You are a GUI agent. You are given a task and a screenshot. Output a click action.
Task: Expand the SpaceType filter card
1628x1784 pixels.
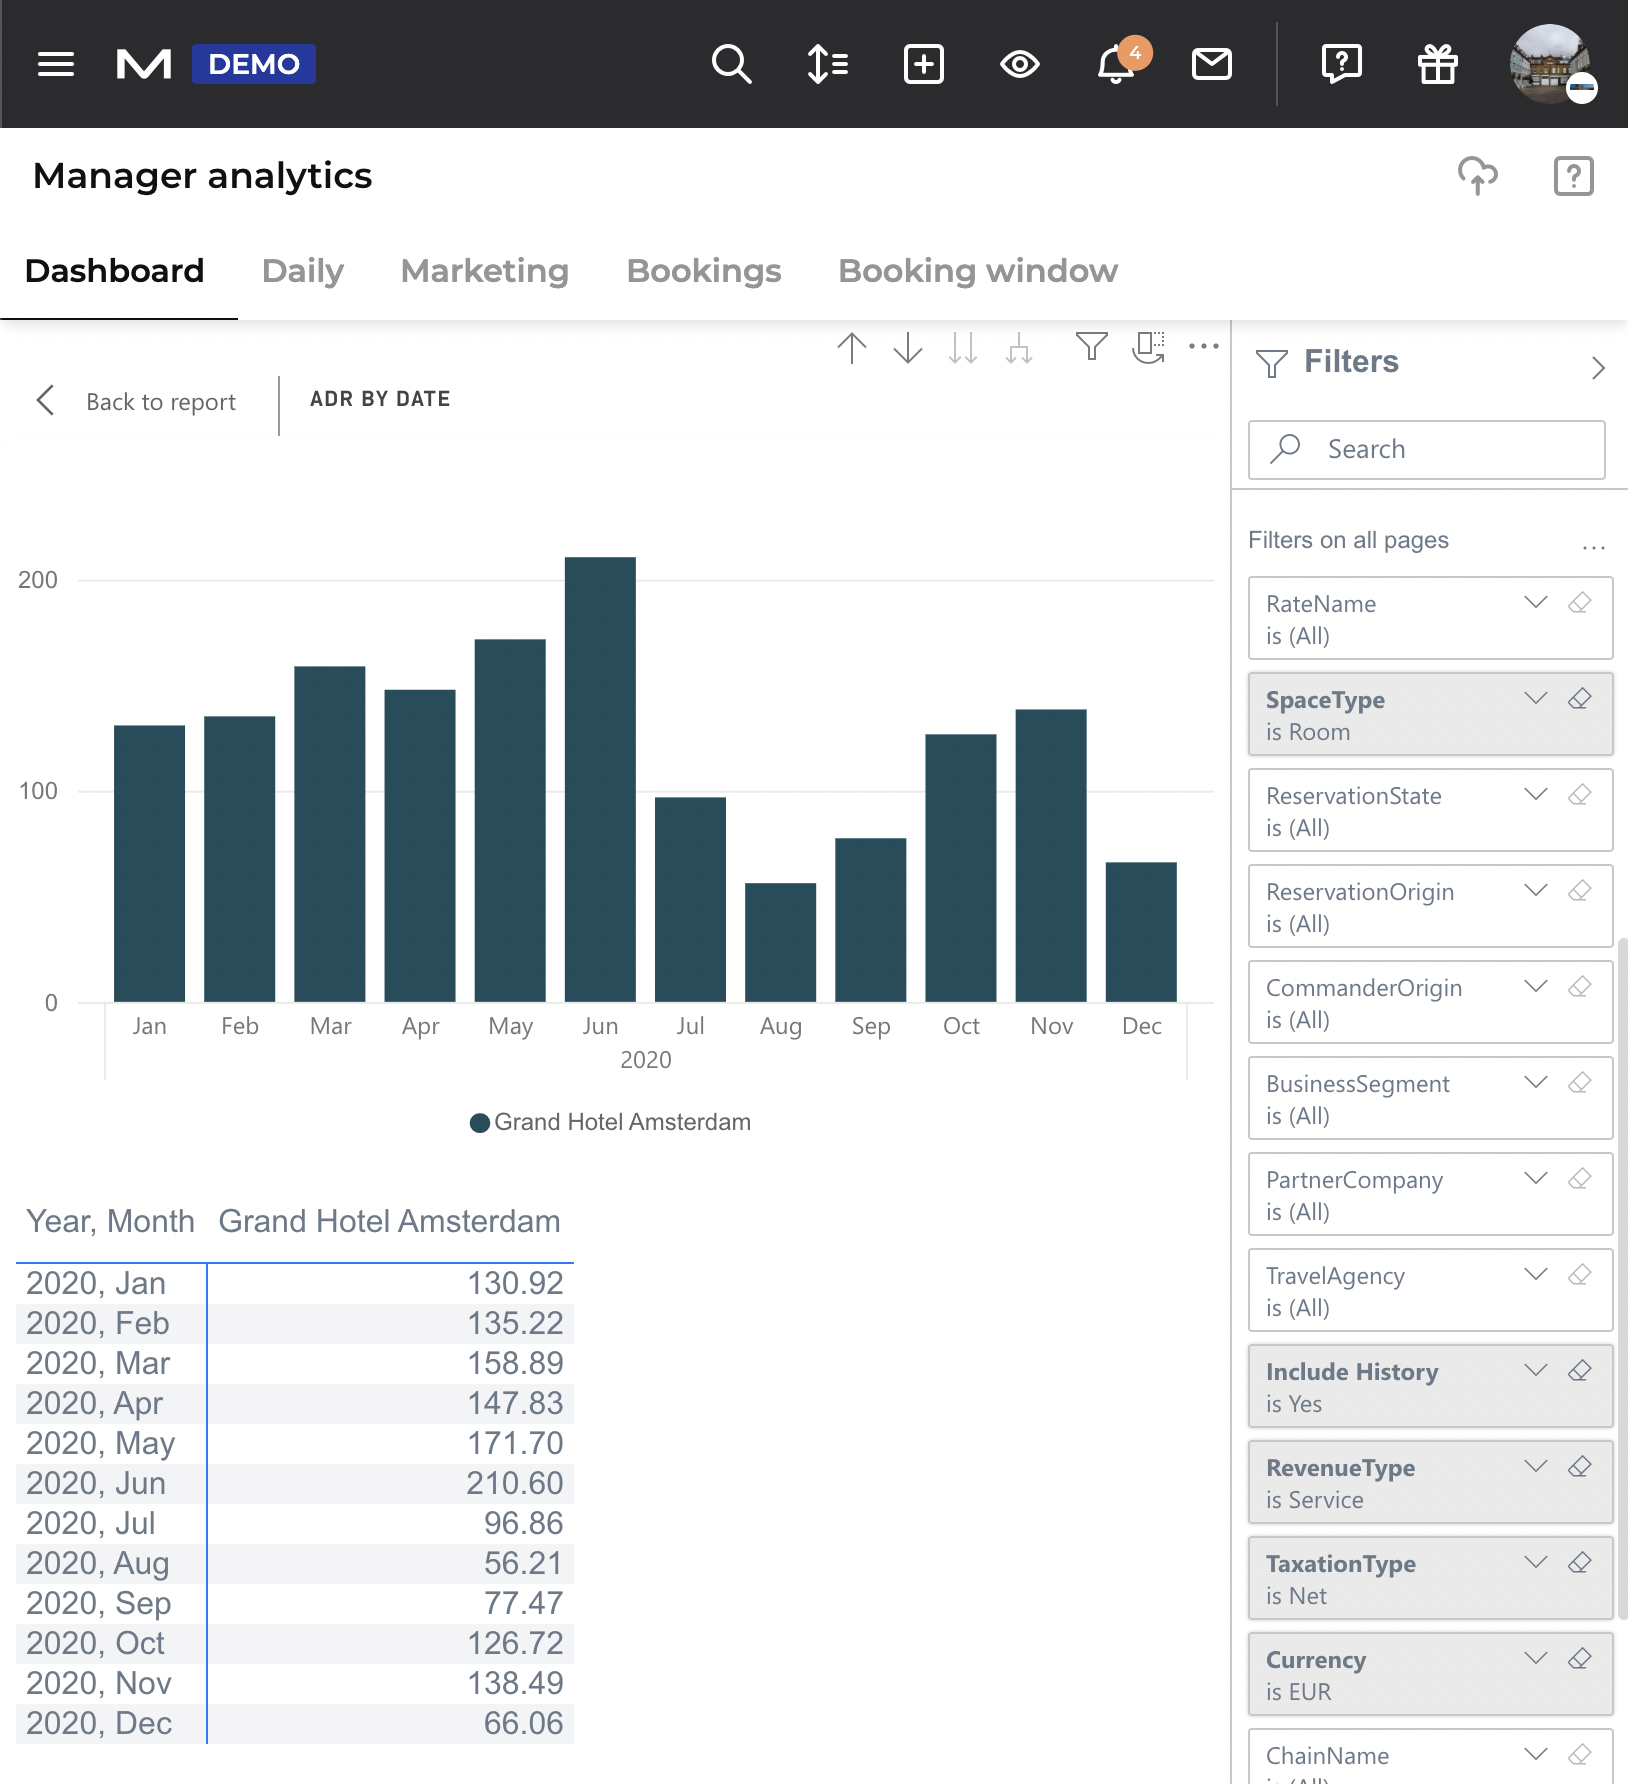1536,698
